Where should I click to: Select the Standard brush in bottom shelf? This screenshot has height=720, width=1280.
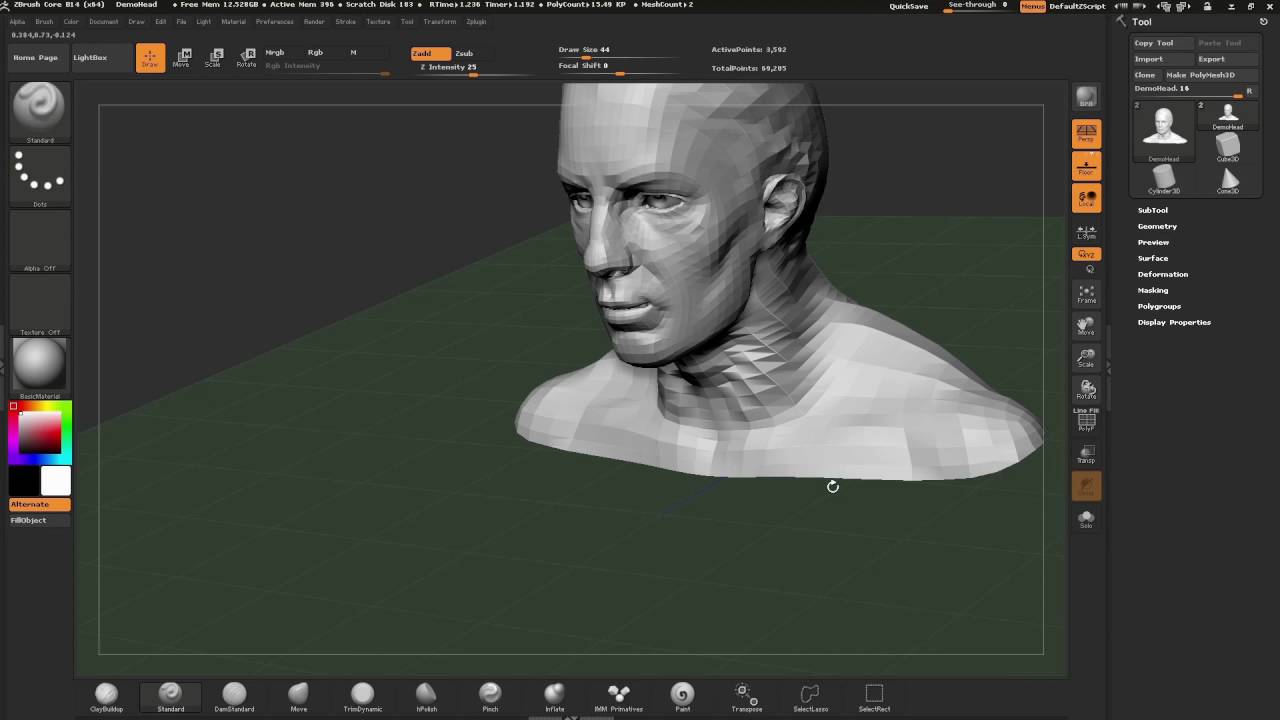170,697
